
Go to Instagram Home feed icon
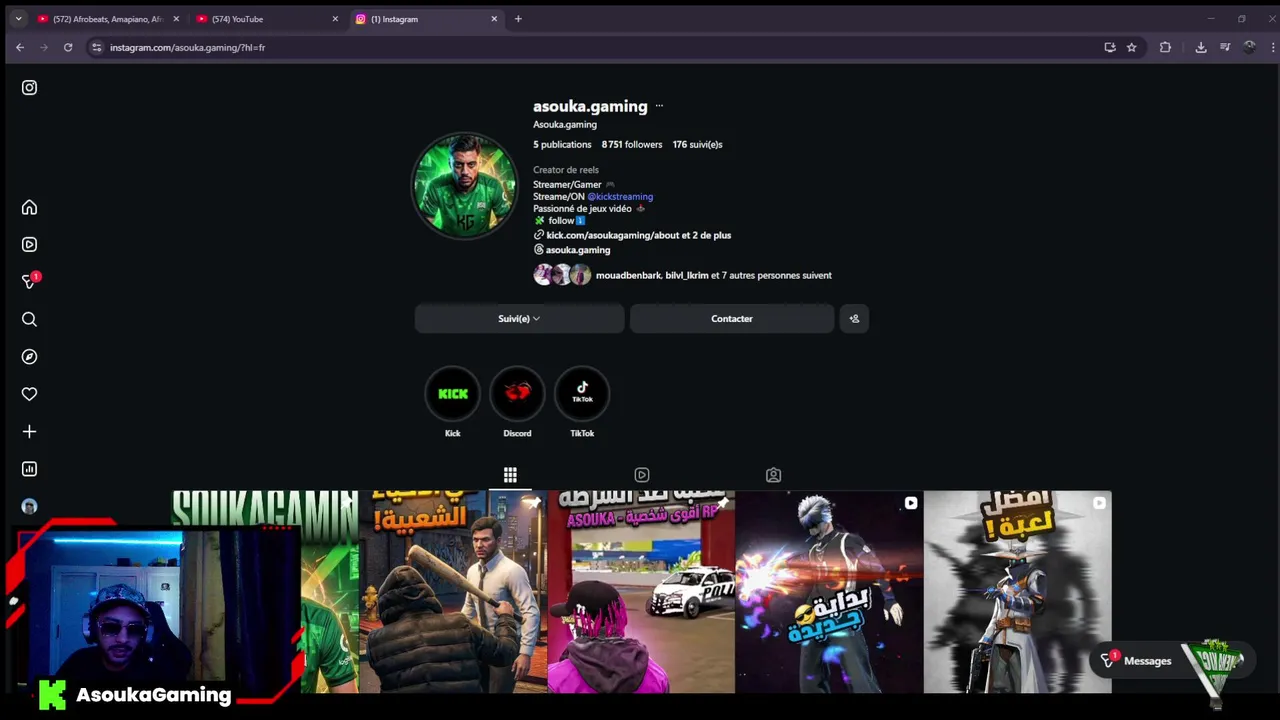29,207
